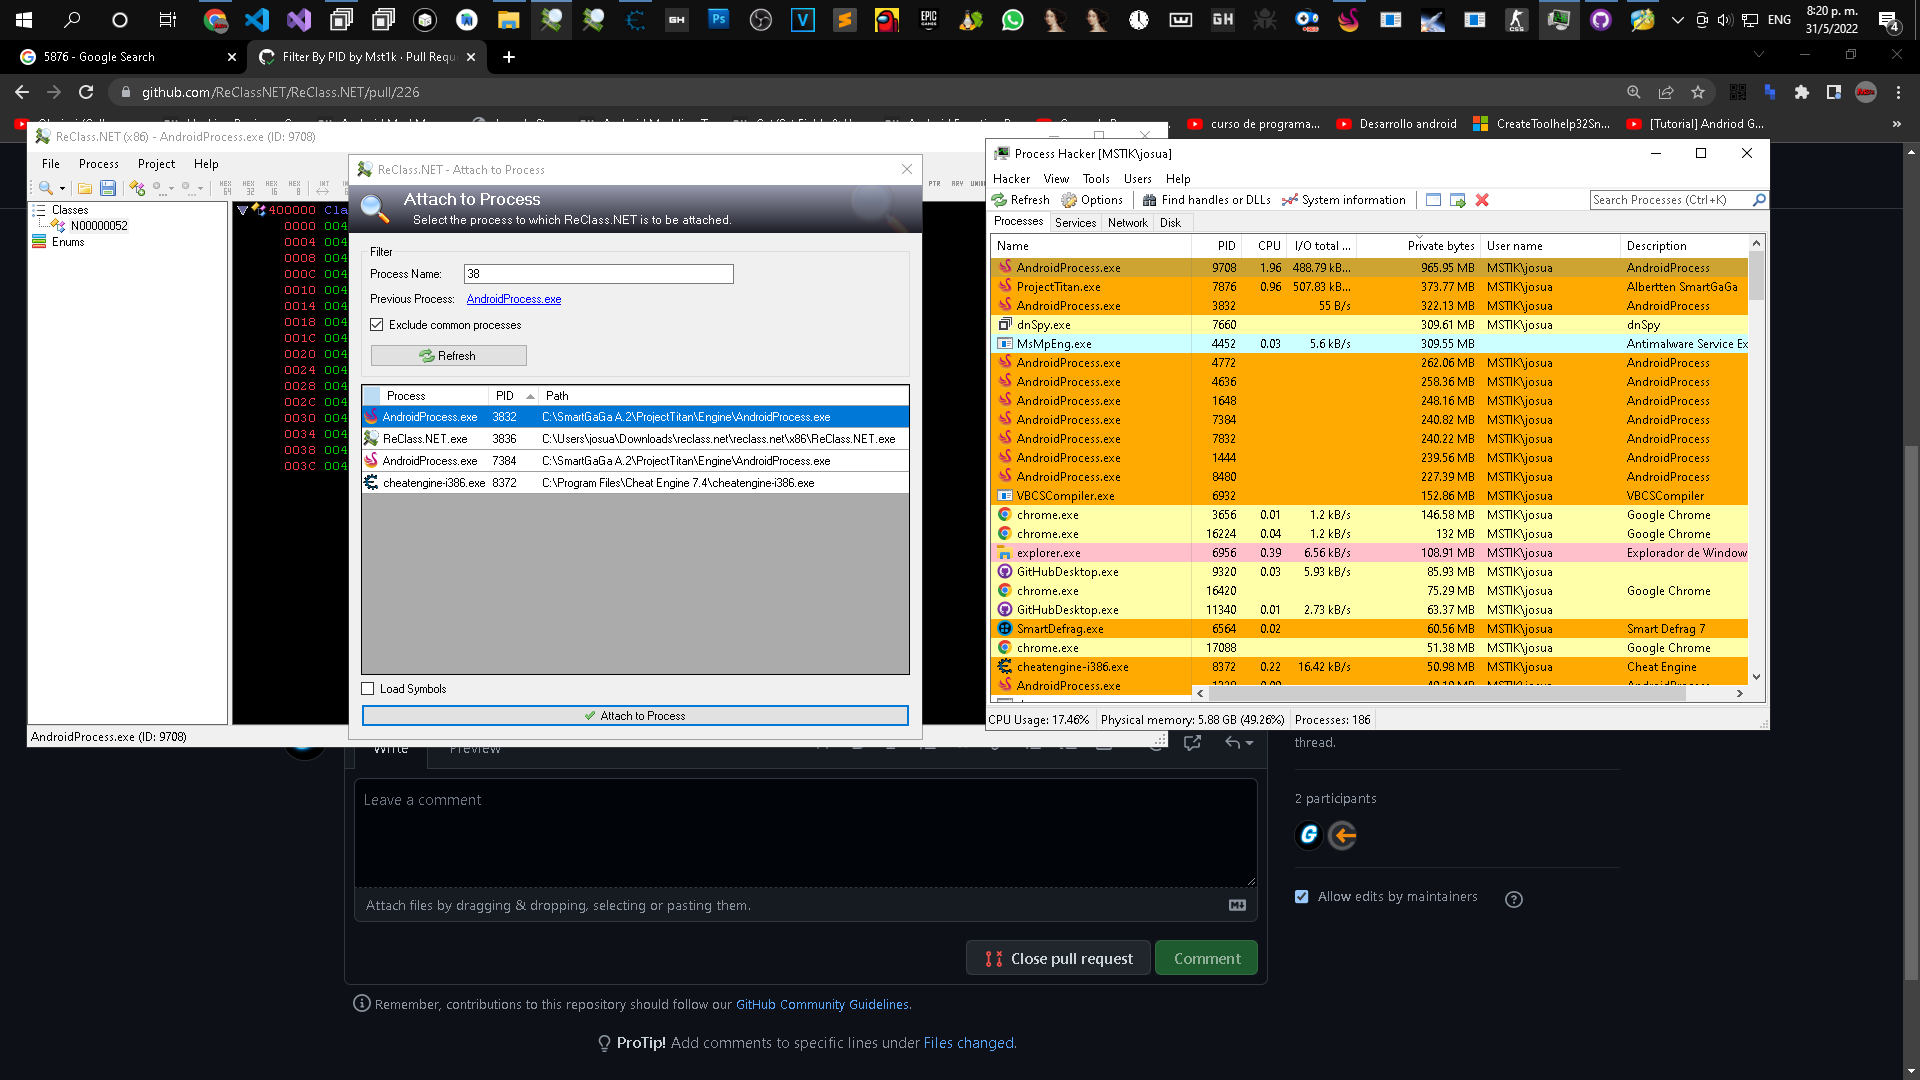Click the red X terminate icon in Process Hacker
This screenshot has width=1920, height=1080.
click(x=1482, y=200)
